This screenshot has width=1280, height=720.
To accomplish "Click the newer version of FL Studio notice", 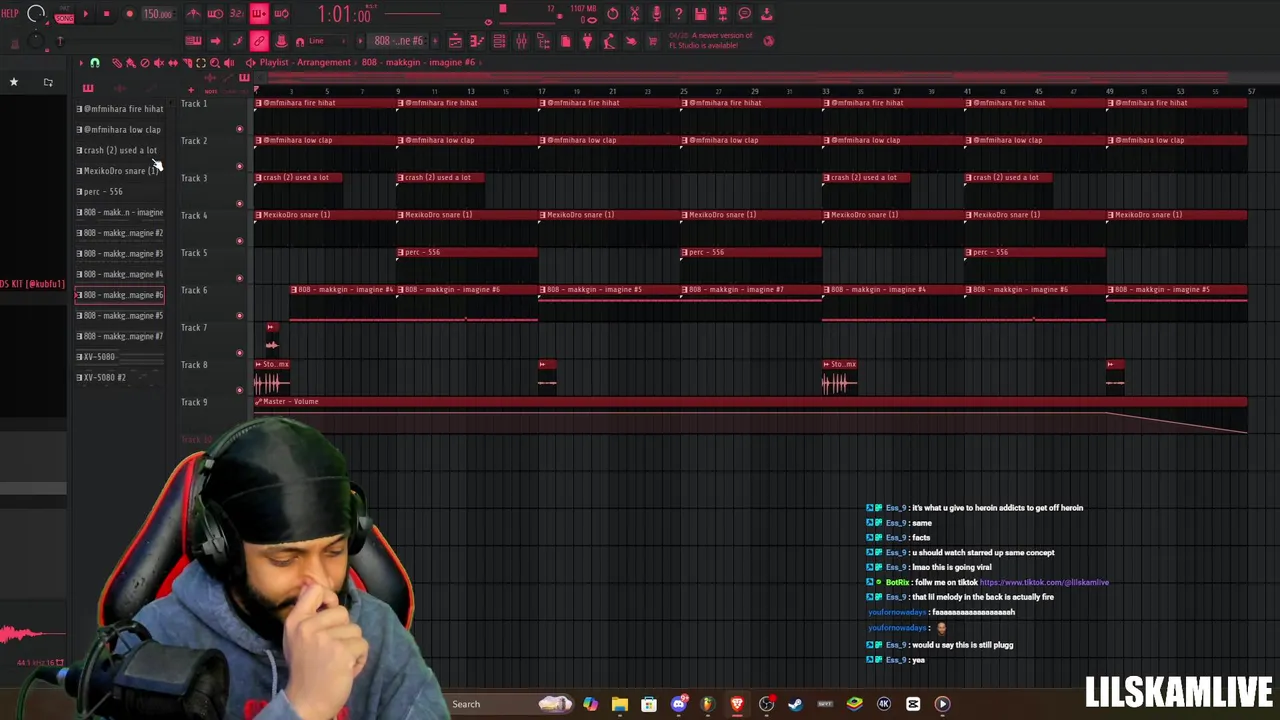I will (710, 41).
